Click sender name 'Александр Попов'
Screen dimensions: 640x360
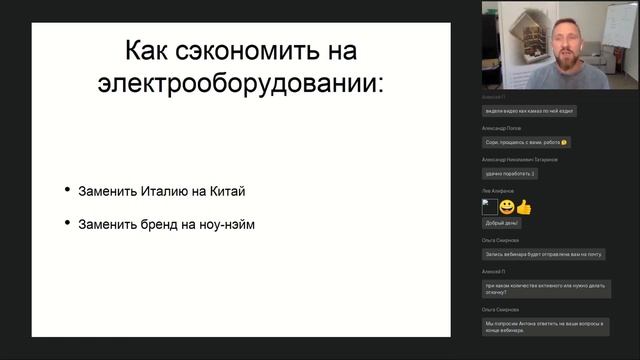point(501,128)
